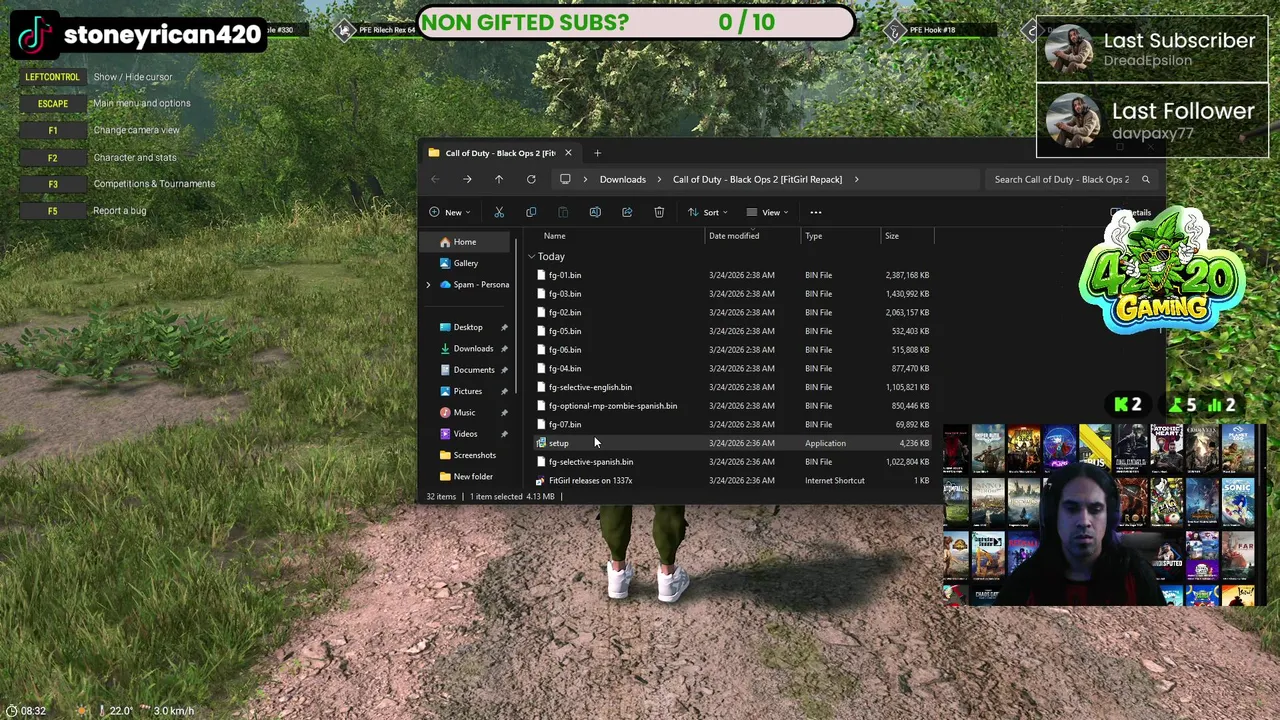Viewport: 1280px width, 720px height.
Task: Collapse the Today group
Action: (531, 257)
